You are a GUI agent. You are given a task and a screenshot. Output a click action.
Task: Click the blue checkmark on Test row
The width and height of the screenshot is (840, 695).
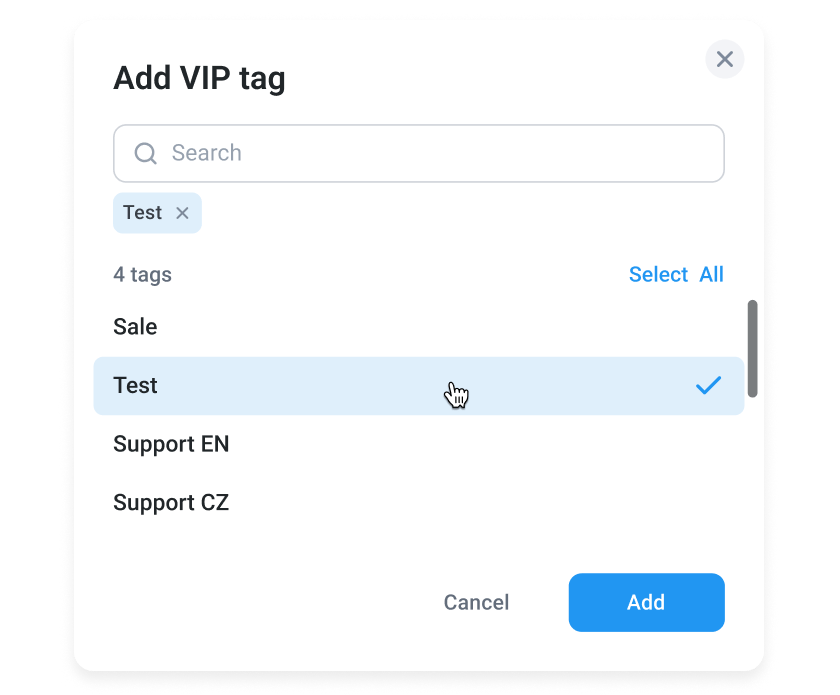(708, 385)
